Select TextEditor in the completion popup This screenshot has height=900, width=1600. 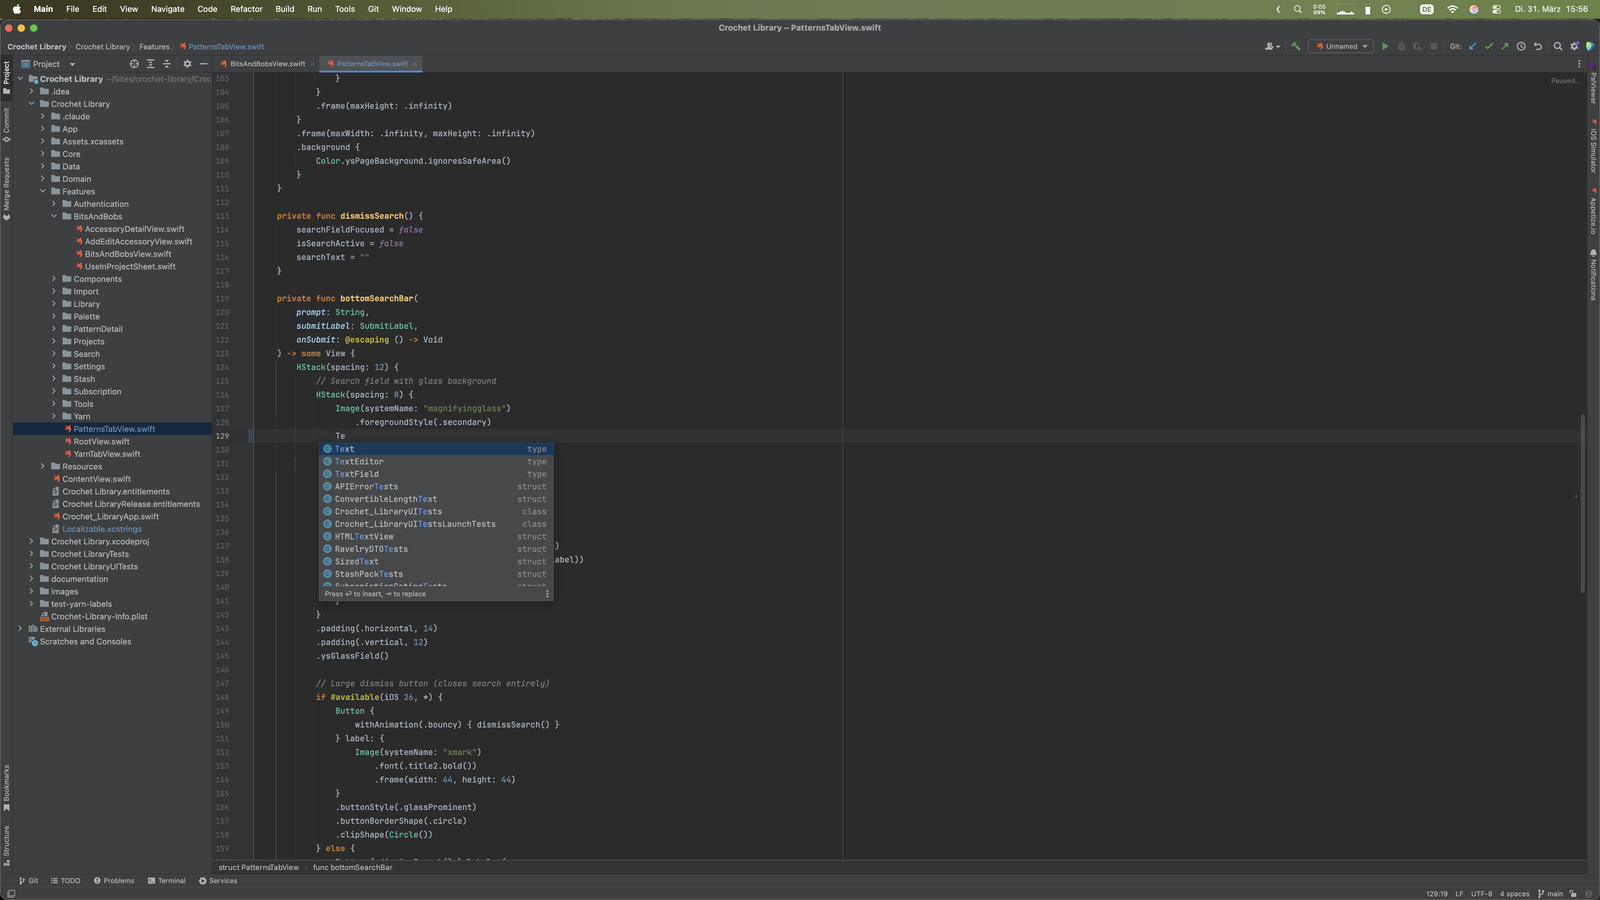[435, 462]
